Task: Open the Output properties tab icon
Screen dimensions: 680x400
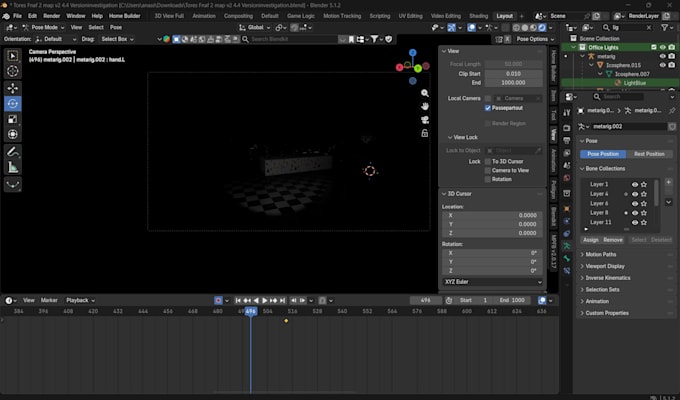Action: click(x=566, y=140)
